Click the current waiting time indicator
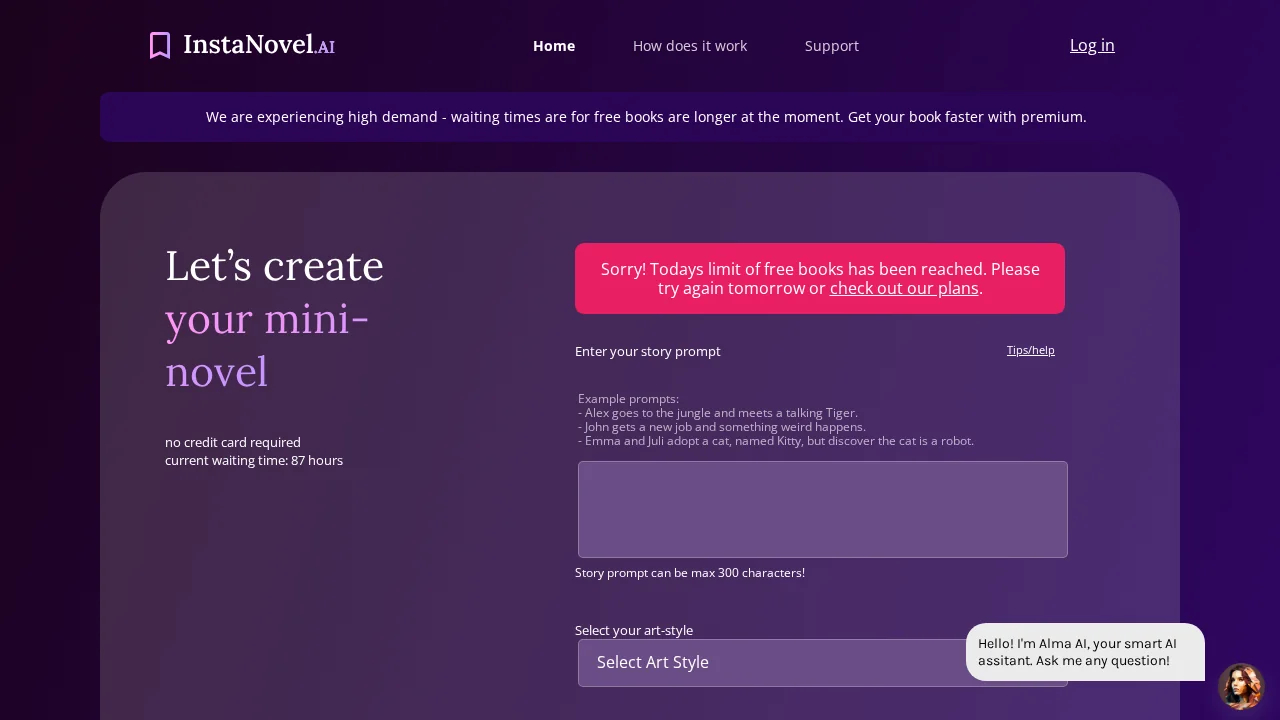1280x720 pixels. tap(254, 460)
